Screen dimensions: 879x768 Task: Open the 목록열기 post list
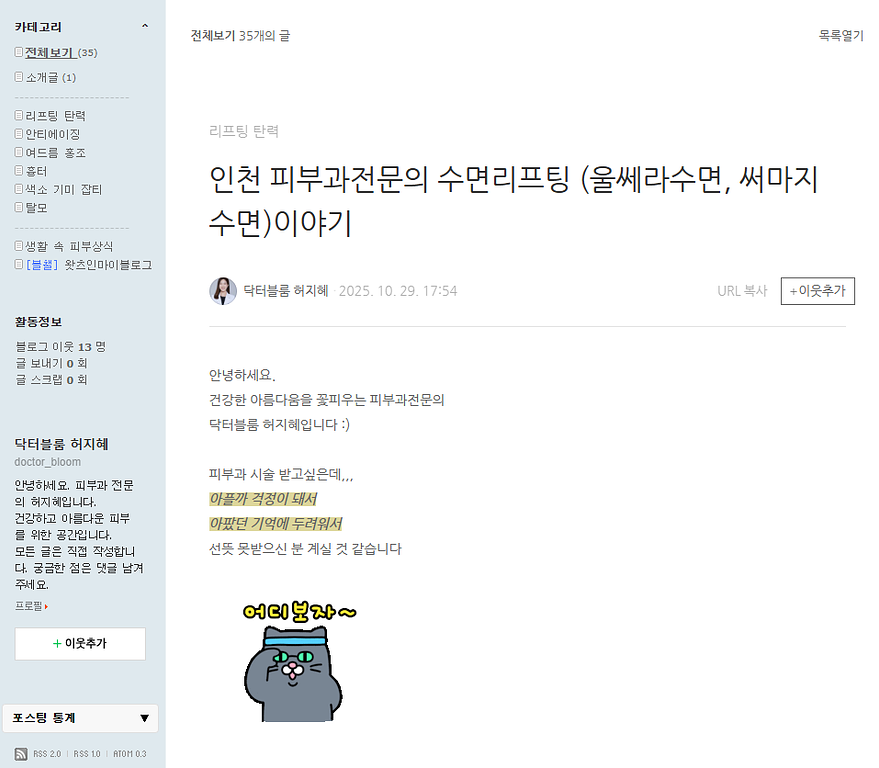[x=841, y=35]
